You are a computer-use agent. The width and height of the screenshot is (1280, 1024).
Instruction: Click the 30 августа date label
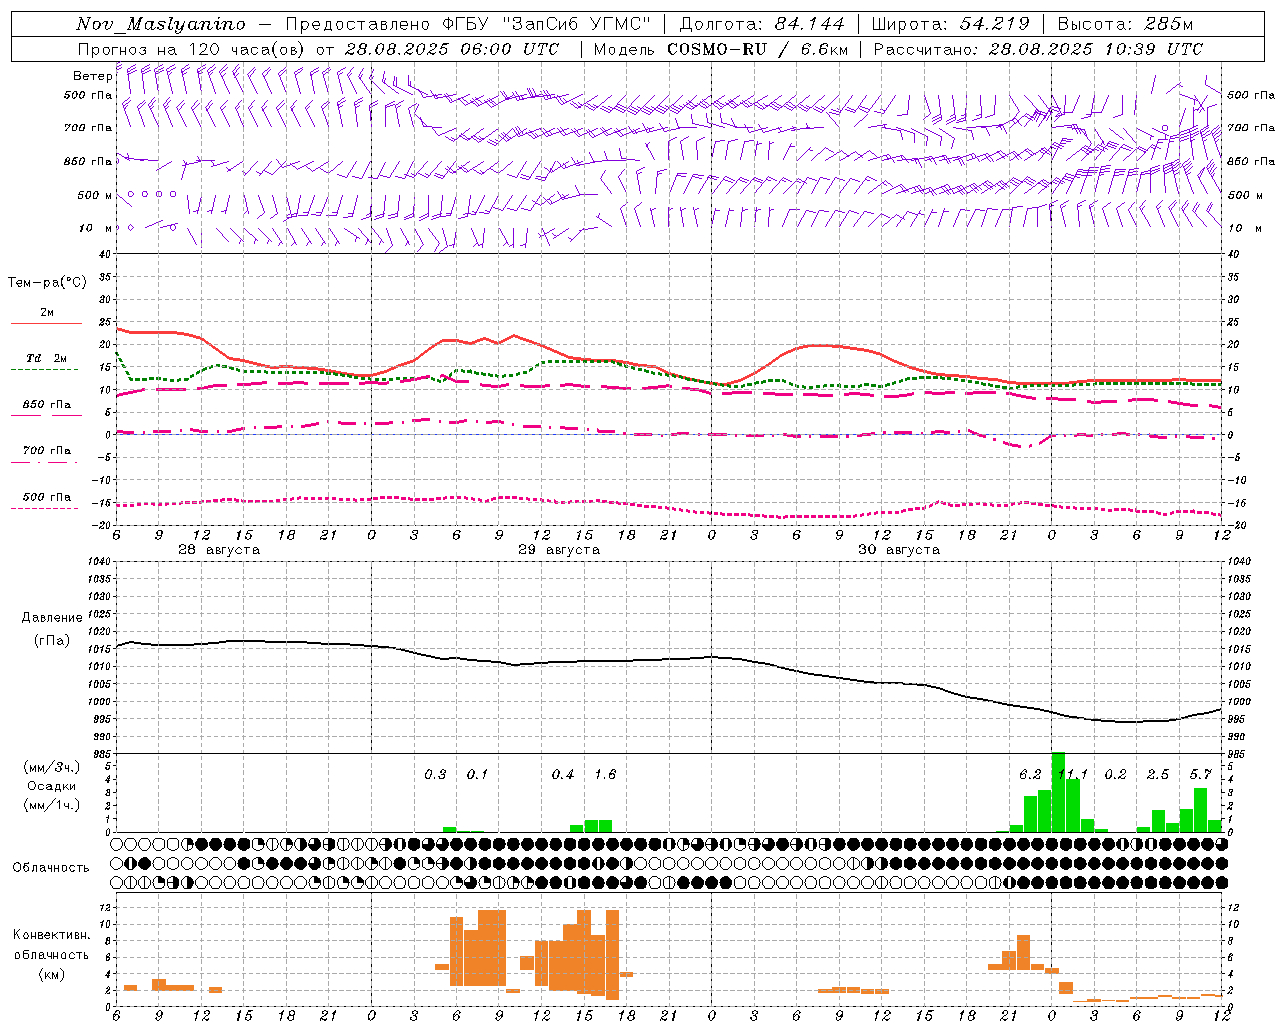pyautogui.click(x=899, y=550)
